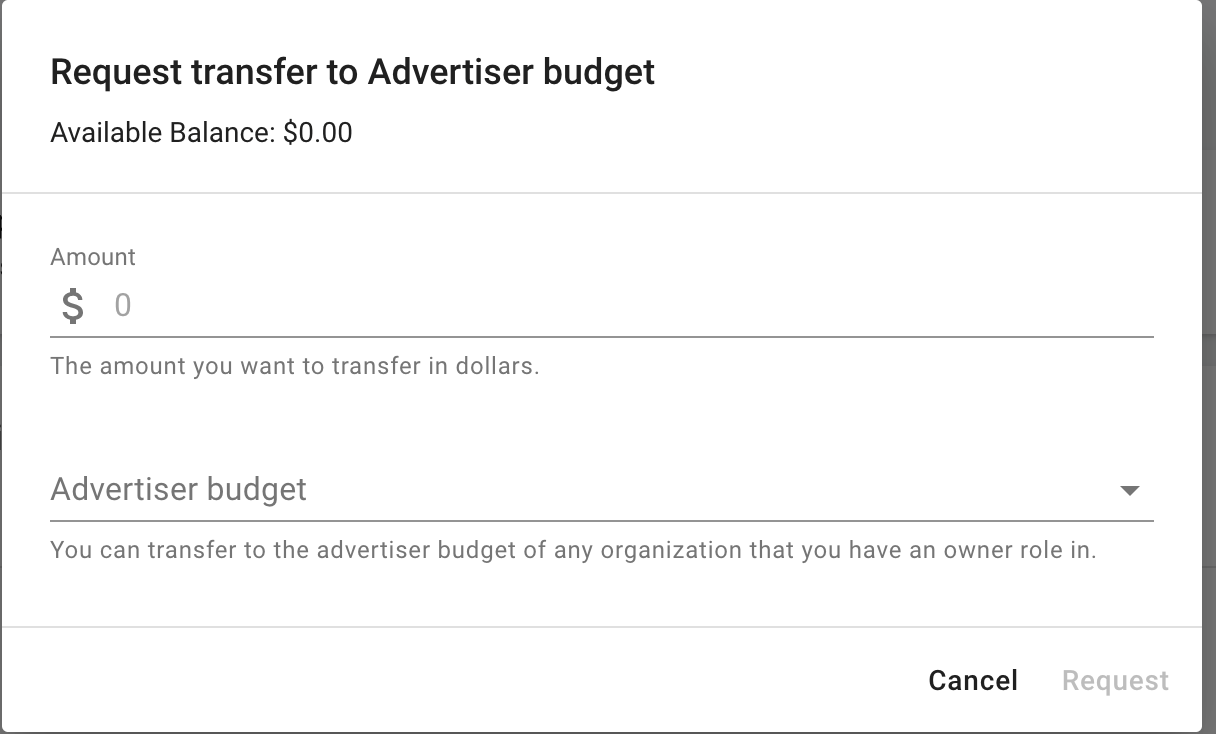
Task: Click the underline beneath Advertiser budget select
Action: (x=601, y=521)
